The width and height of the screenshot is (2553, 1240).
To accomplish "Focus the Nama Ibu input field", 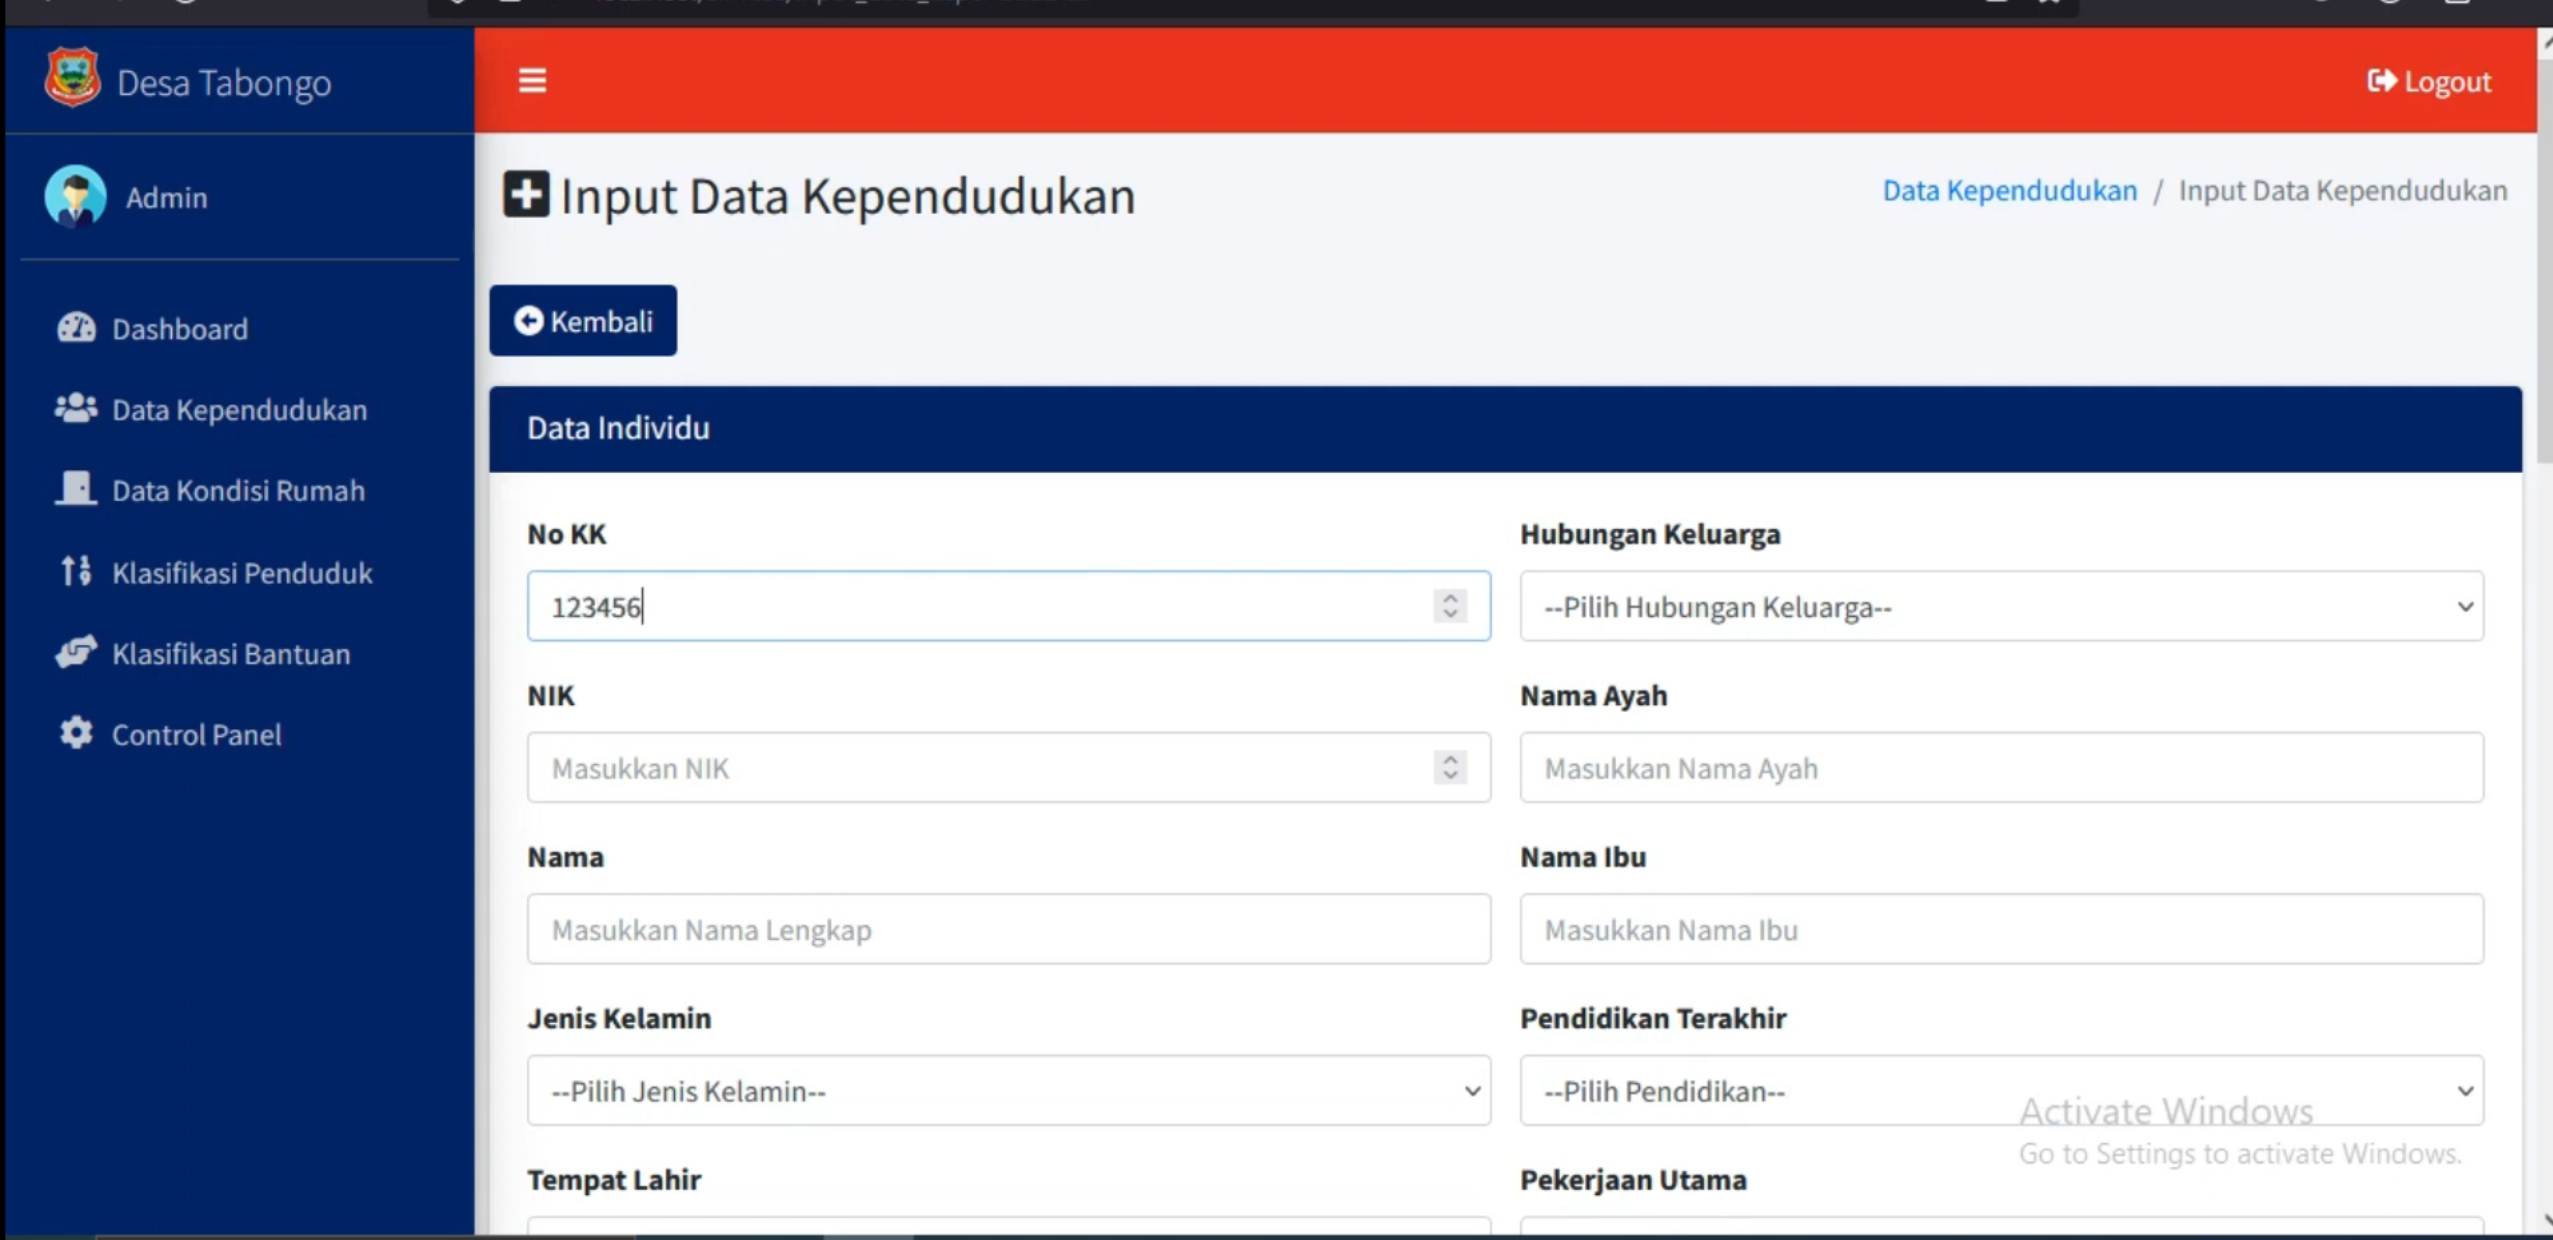I will pos(2001,929).
